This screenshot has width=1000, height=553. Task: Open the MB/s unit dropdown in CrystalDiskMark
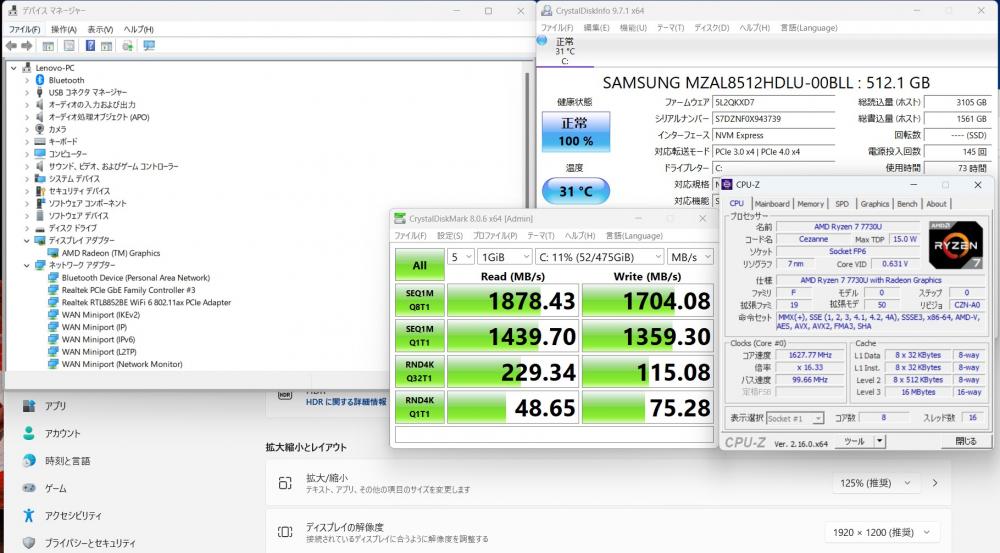(x=692, y=256)
